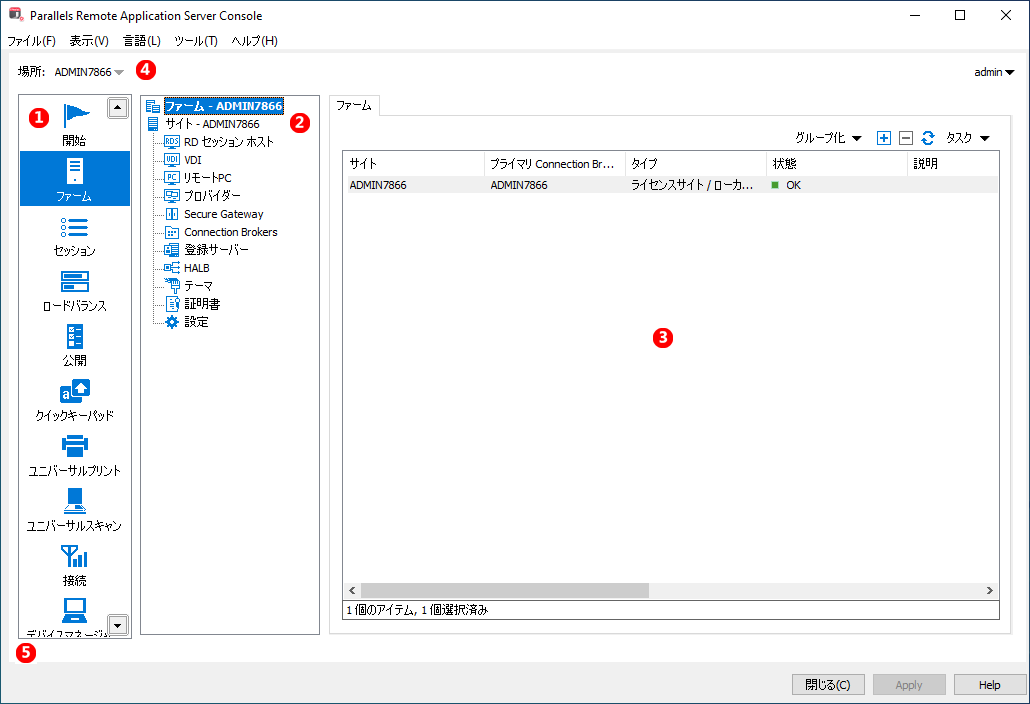Open リモートPC node in tree
The height and width of the screenshot is (704, 1030).
pyautogui.click(x=208, y=178)
